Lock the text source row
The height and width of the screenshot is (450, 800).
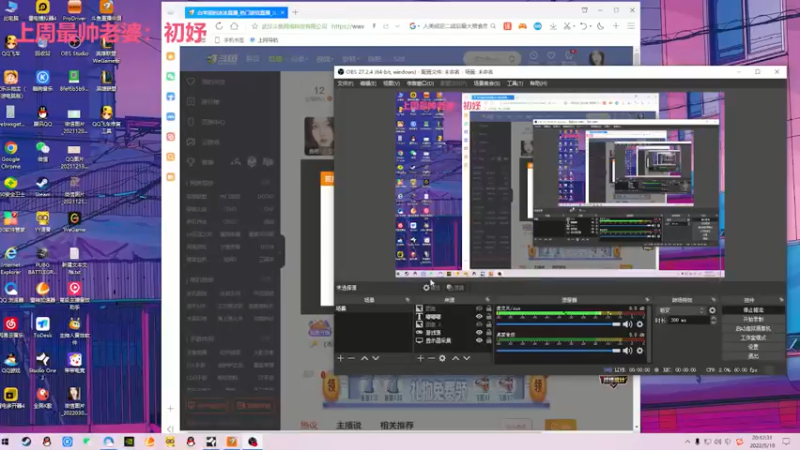tap(488, 316)
